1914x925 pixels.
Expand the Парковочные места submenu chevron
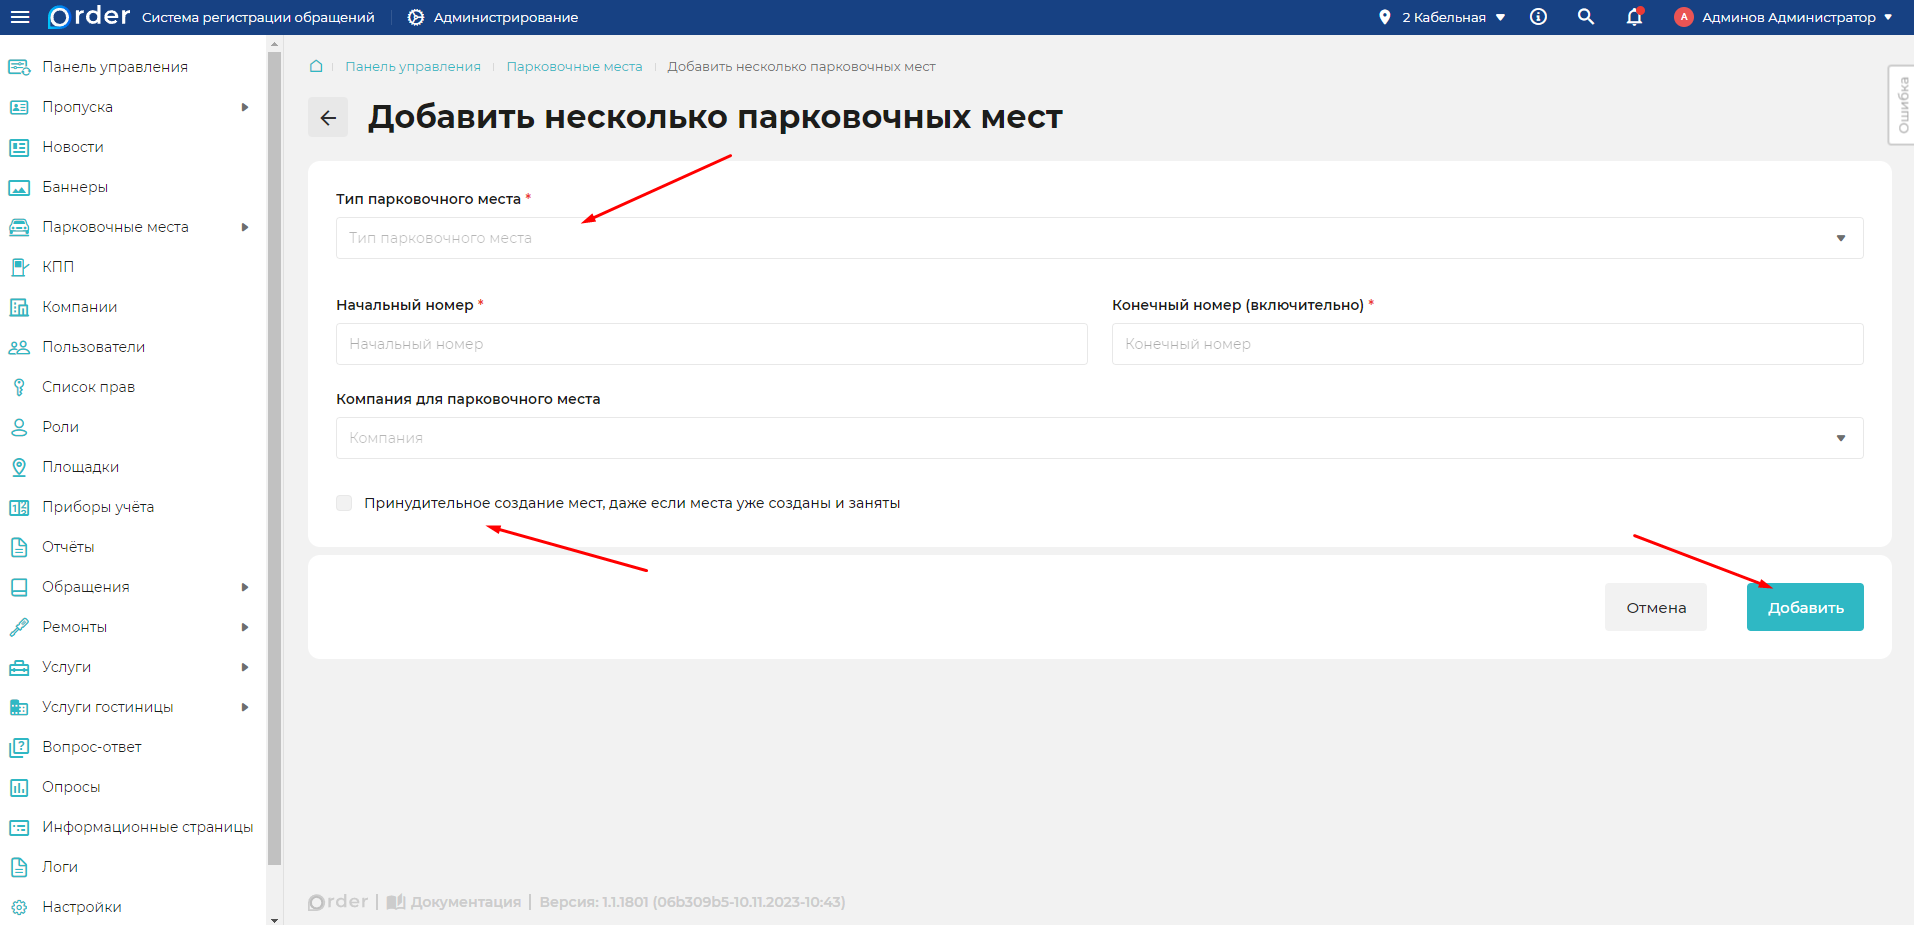click(x=245, y=227)
